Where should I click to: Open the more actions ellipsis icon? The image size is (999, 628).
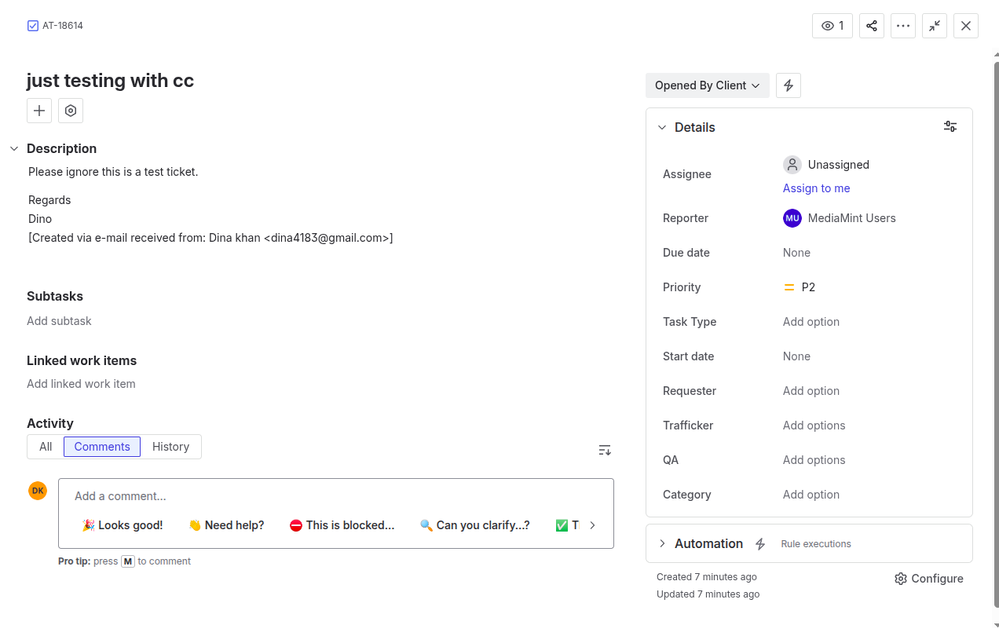pyautogui.click(x=903, y=25)
